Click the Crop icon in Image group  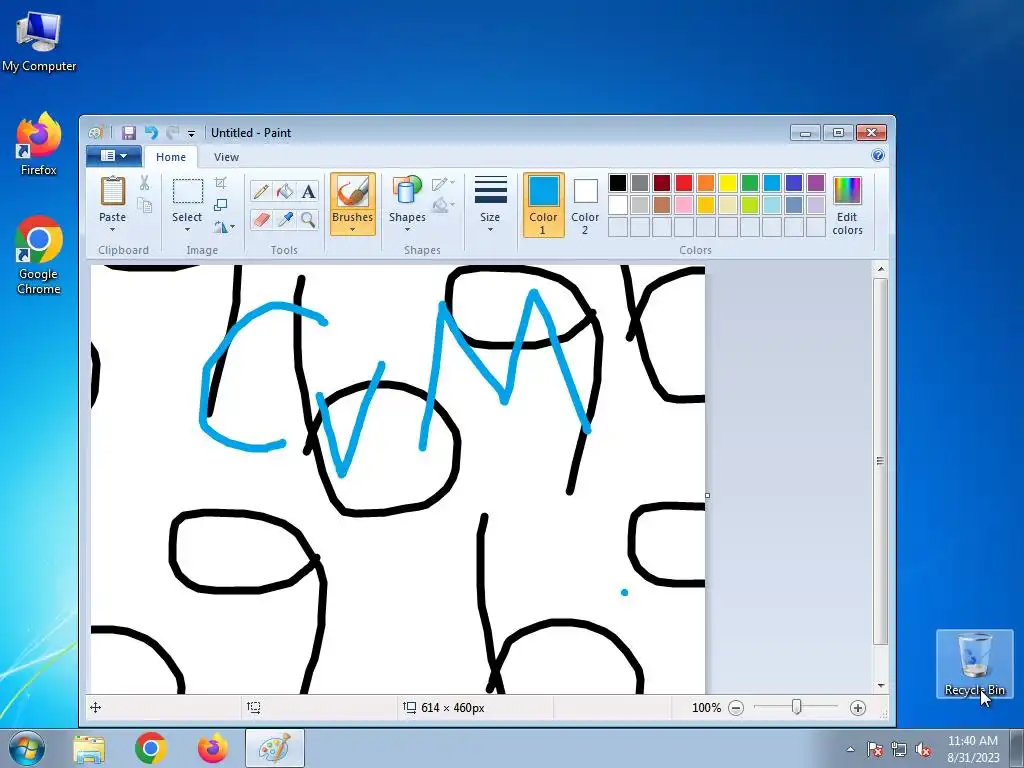click(221, 184)
